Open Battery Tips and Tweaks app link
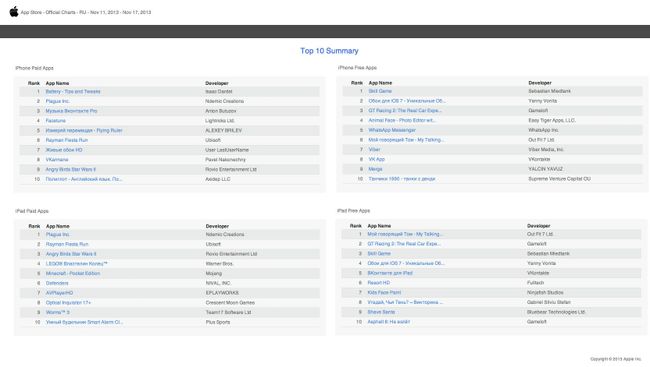This screenshot has width=650, height=367. [73, 92]
